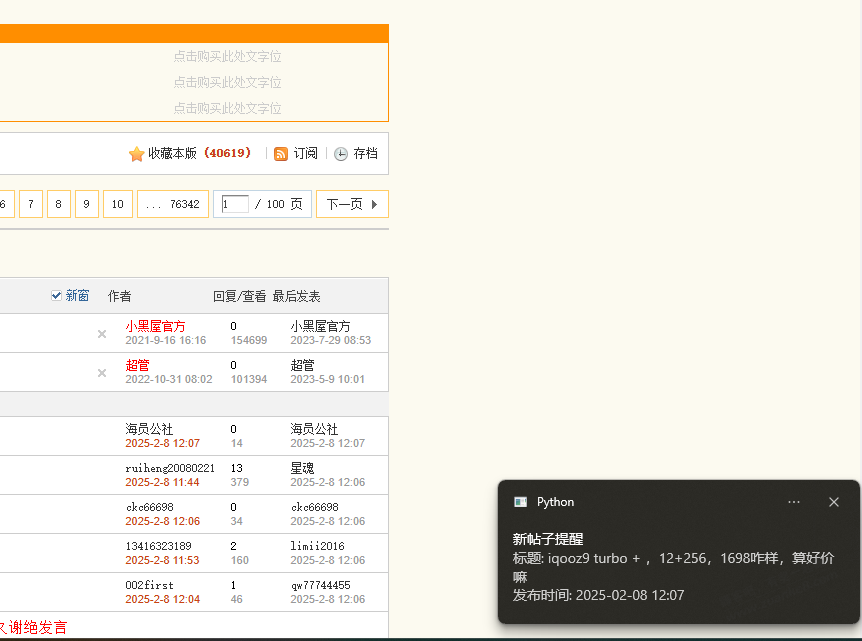This screenshot has height=641, width=862.
Task: Click the page number input field
Action: [235, 205]
